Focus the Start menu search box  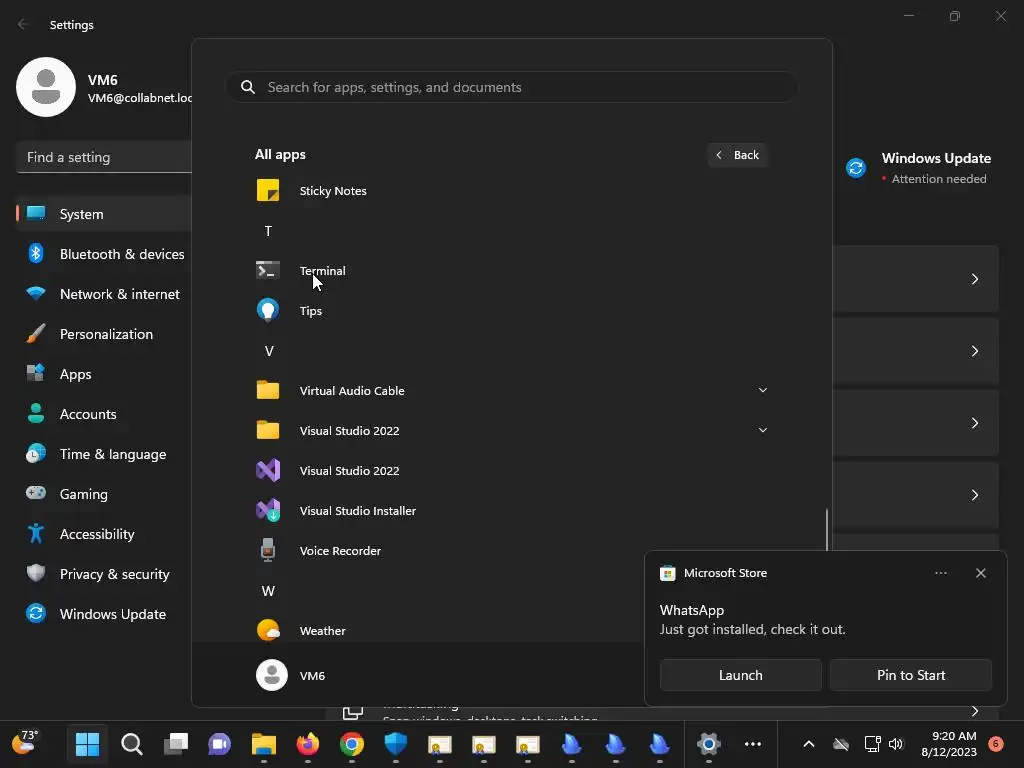pos(512,88)
